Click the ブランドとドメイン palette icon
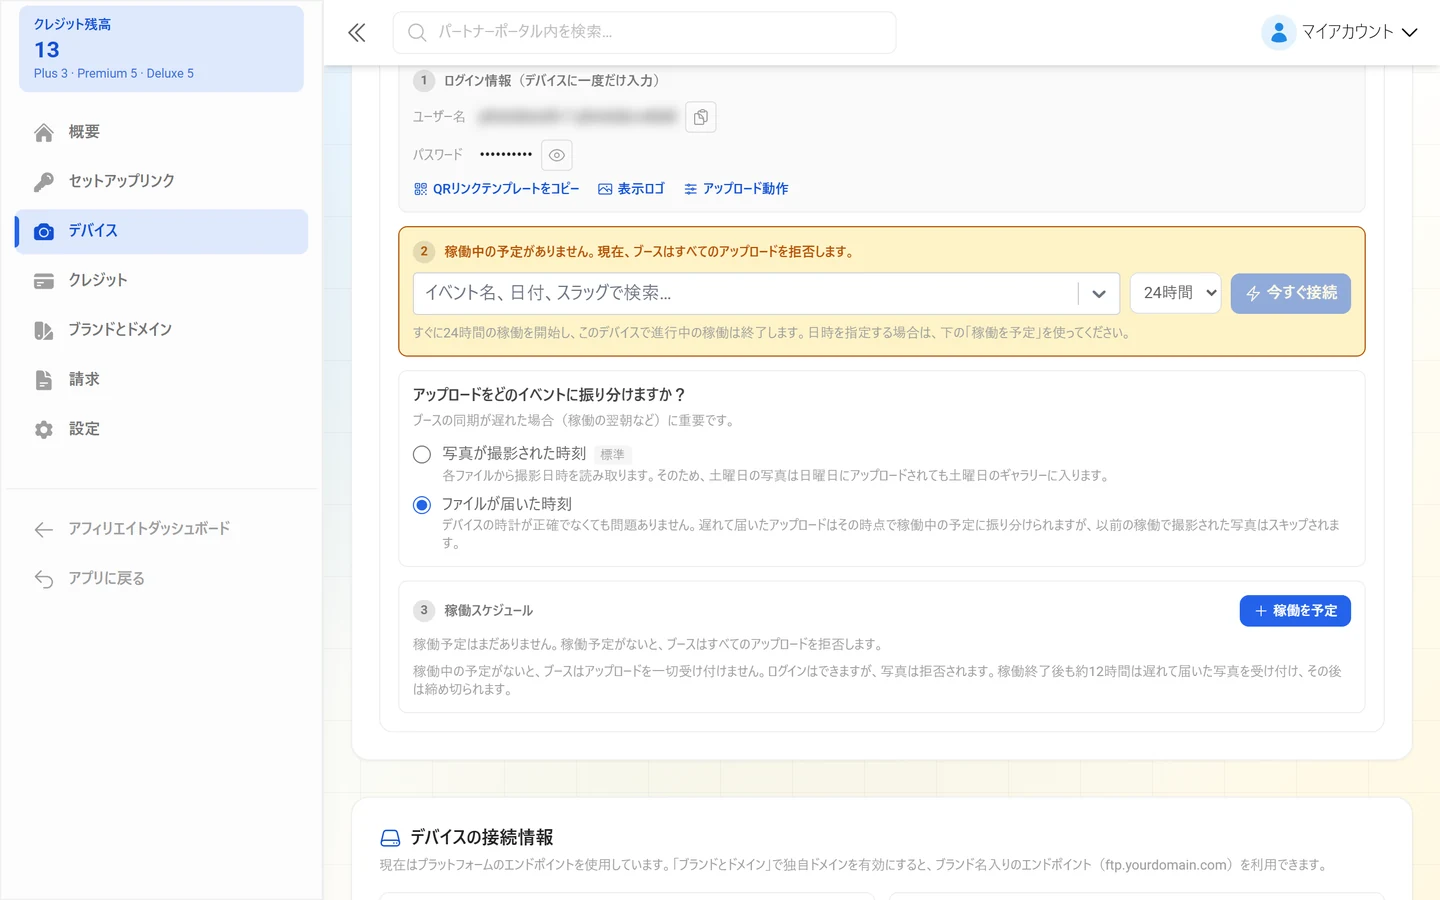The image size is (1440, 900). click(44, 331)
